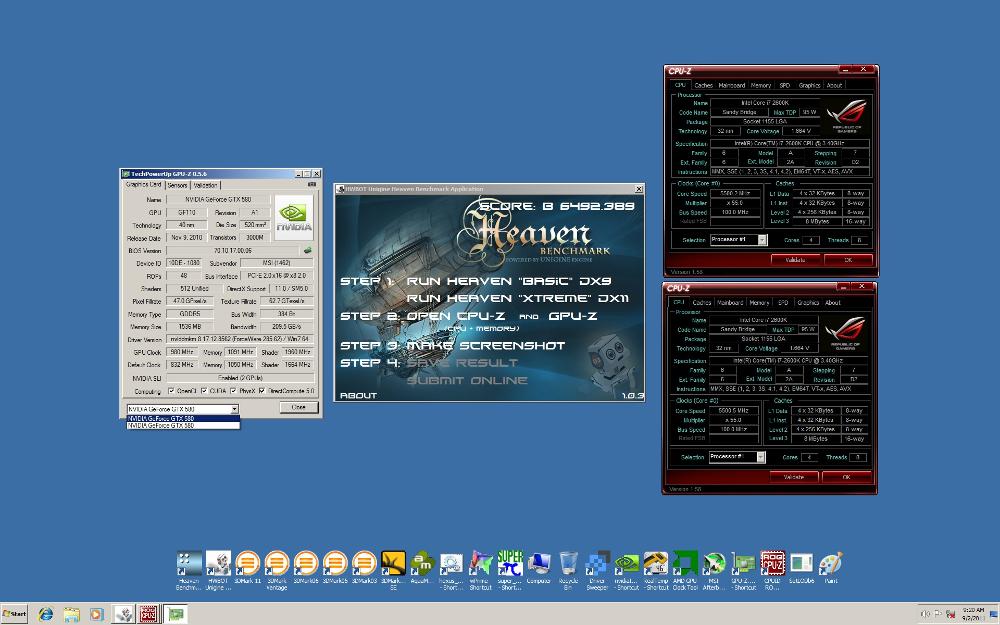
Task: Click Run Heaven "Xtreme" DX11
Action: pos(518,298)
